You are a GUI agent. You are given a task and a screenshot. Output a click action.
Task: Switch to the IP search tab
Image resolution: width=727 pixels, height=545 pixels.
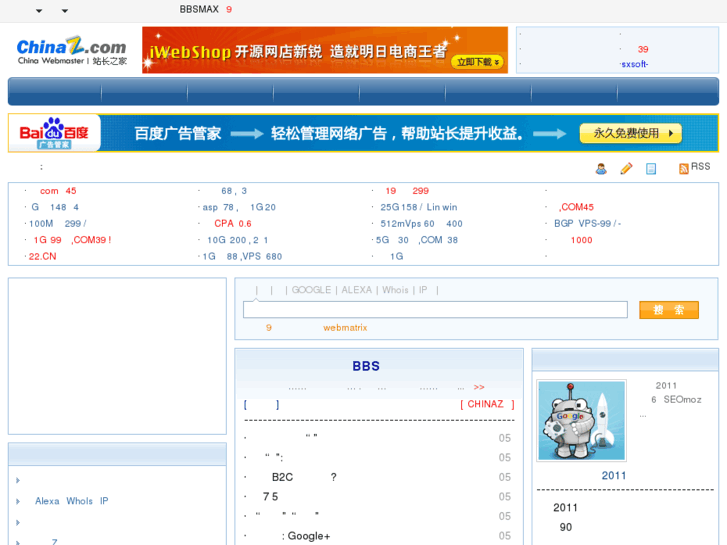[423, 290]
